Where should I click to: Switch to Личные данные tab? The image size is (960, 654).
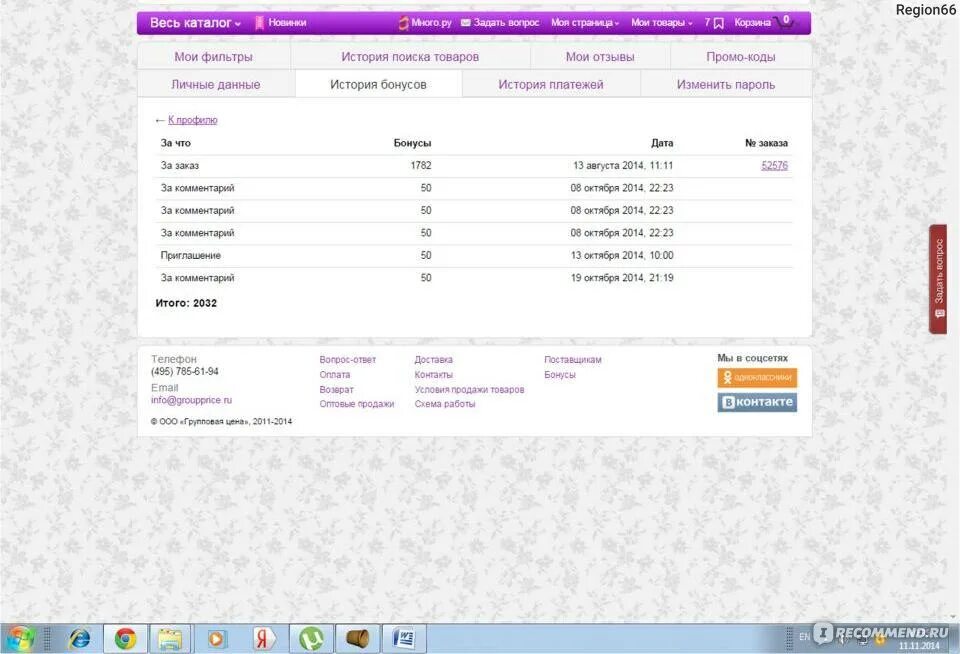point(216,85)
